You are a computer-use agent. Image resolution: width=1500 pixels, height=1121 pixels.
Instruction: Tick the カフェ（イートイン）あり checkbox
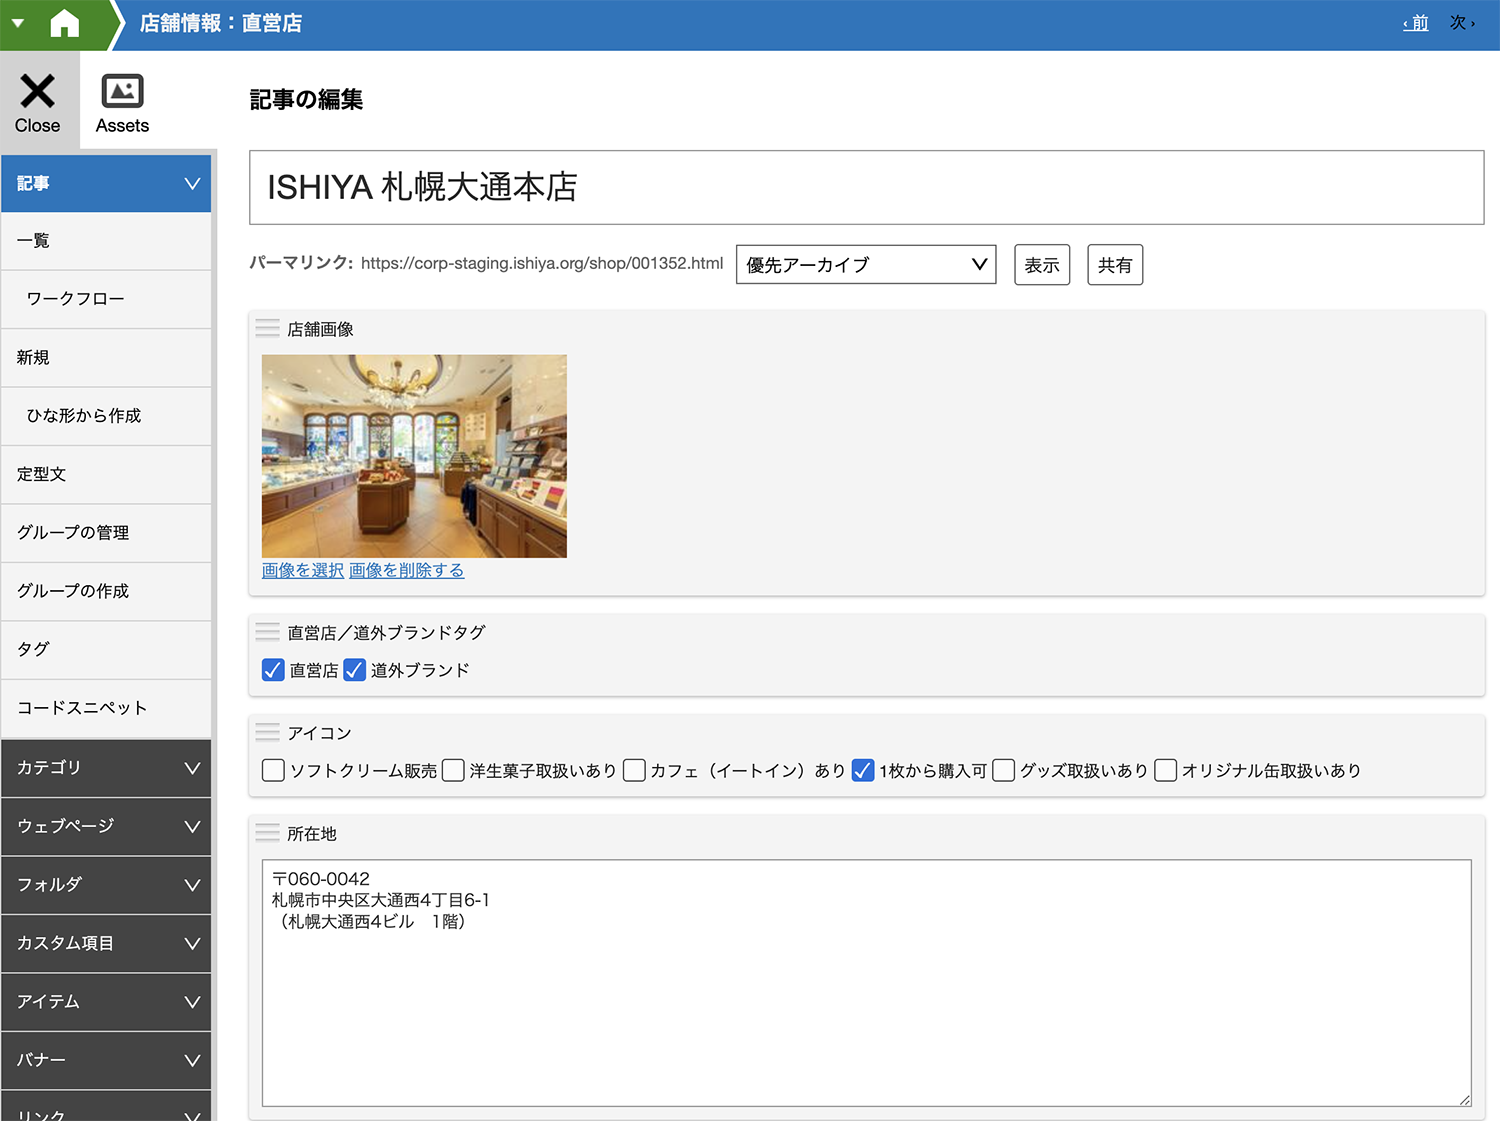point(634,770)
